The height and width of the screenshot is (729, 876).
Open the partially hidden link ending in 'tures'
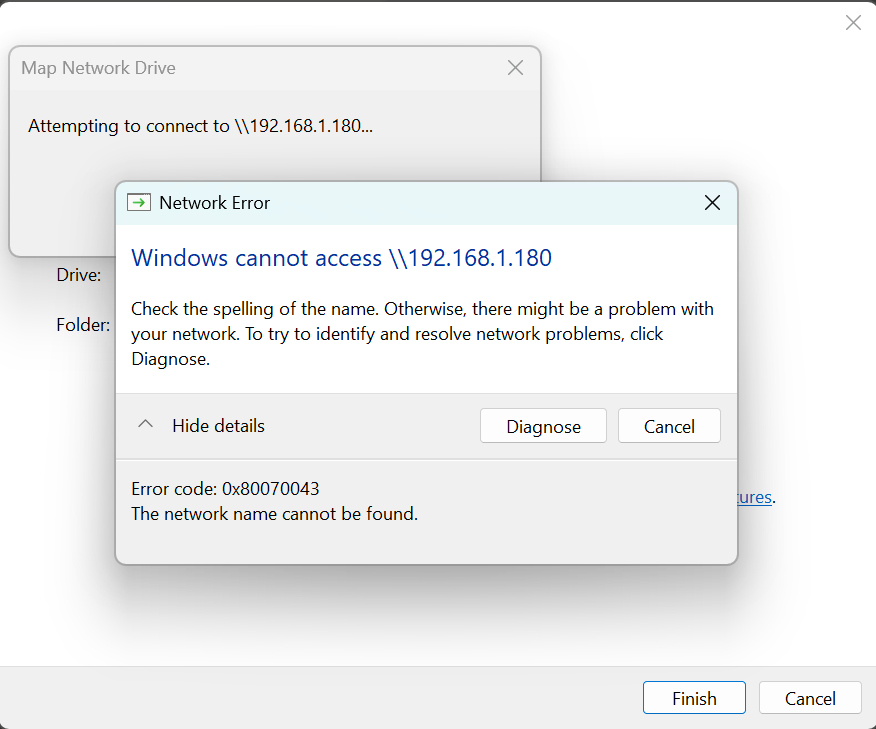[x=755, y=497]
